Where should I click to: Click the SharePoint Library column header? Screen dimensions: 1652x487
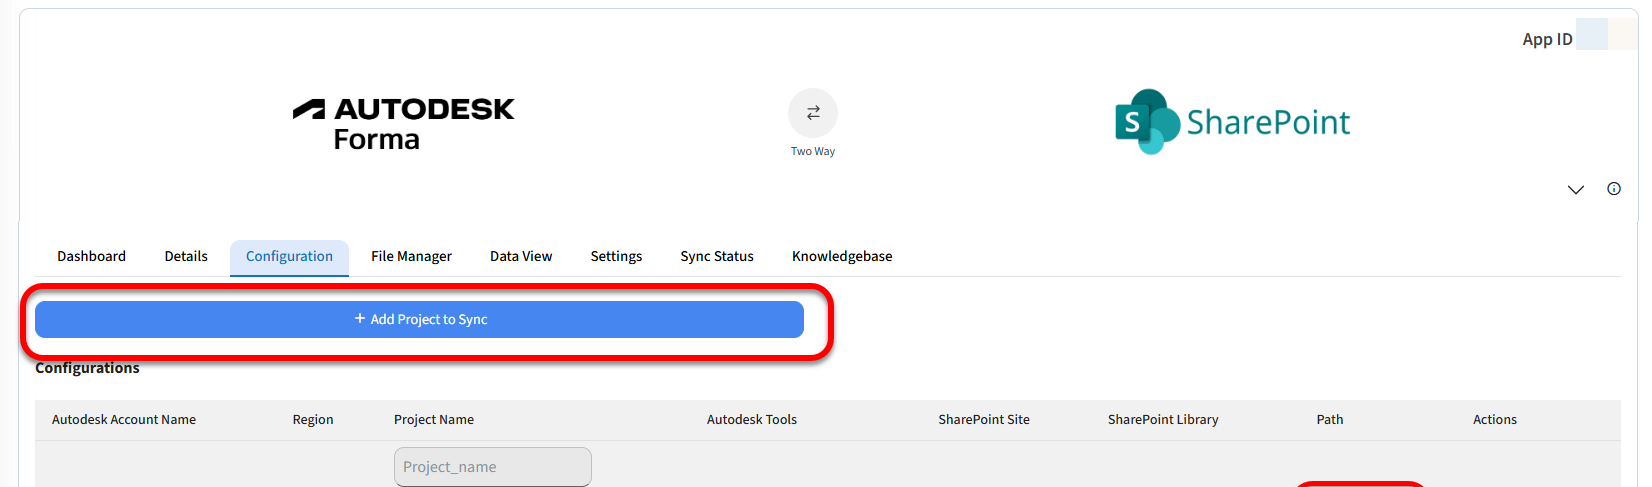click(x=1163, y=420)
